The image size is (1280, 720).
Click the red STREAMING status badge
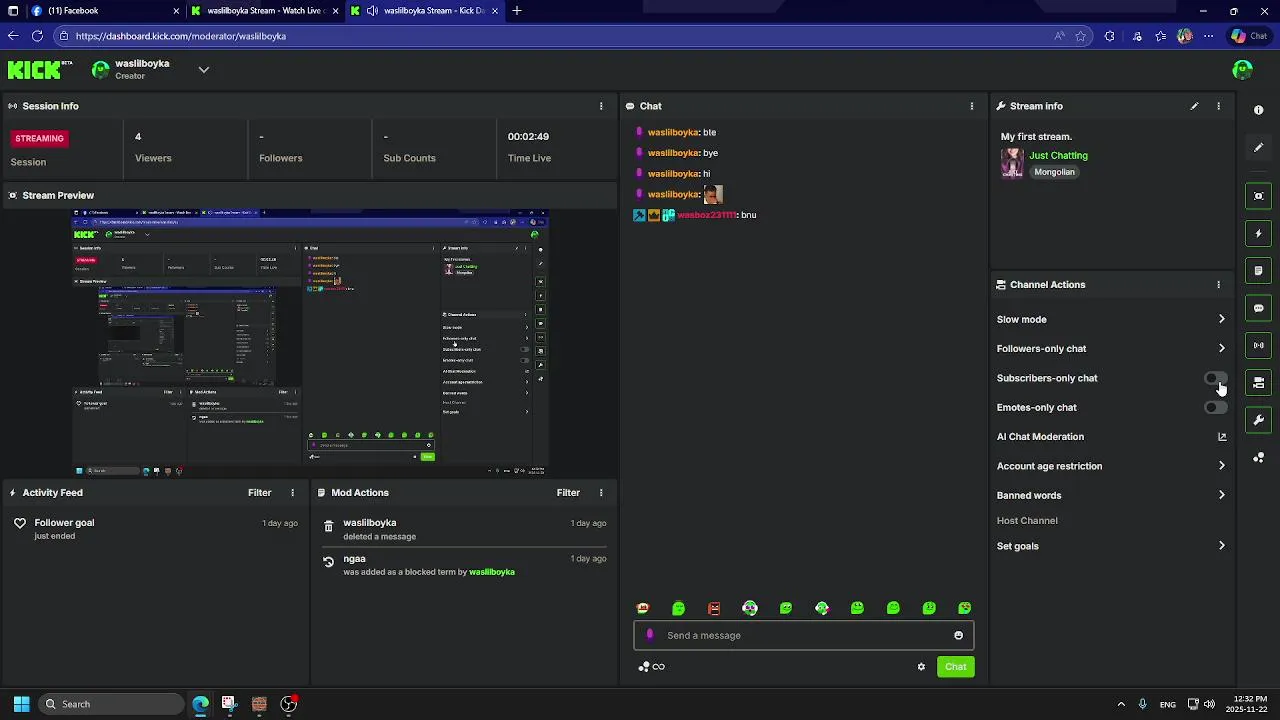(39, 138)
